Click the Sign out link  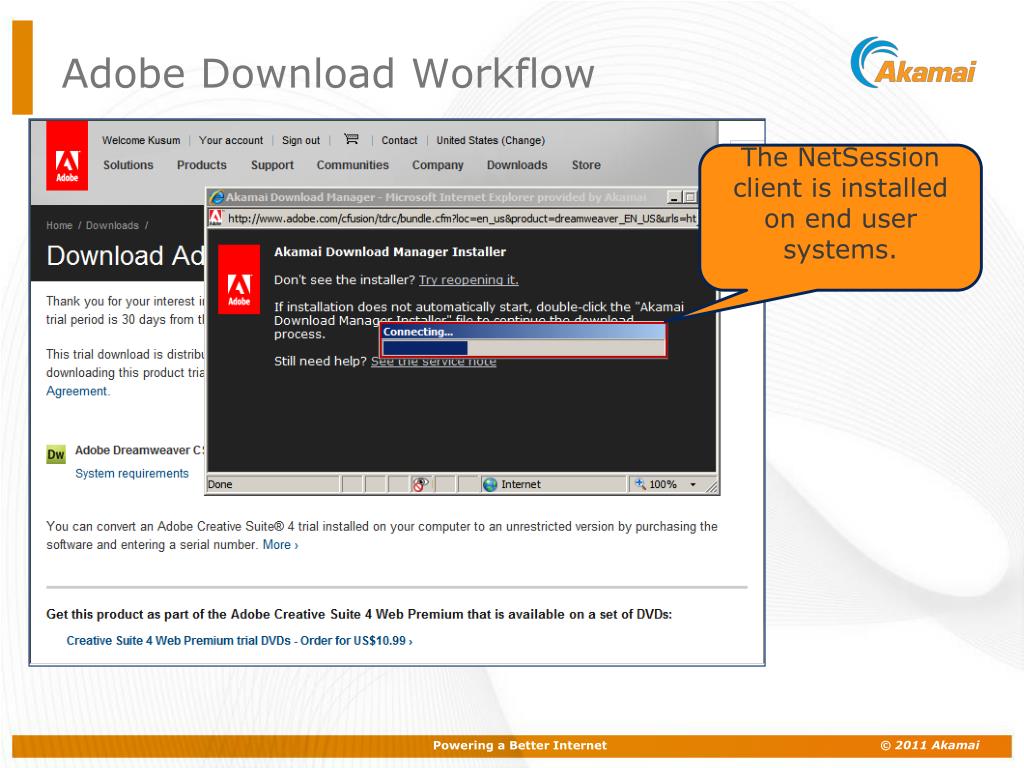[x=301, y=140]
